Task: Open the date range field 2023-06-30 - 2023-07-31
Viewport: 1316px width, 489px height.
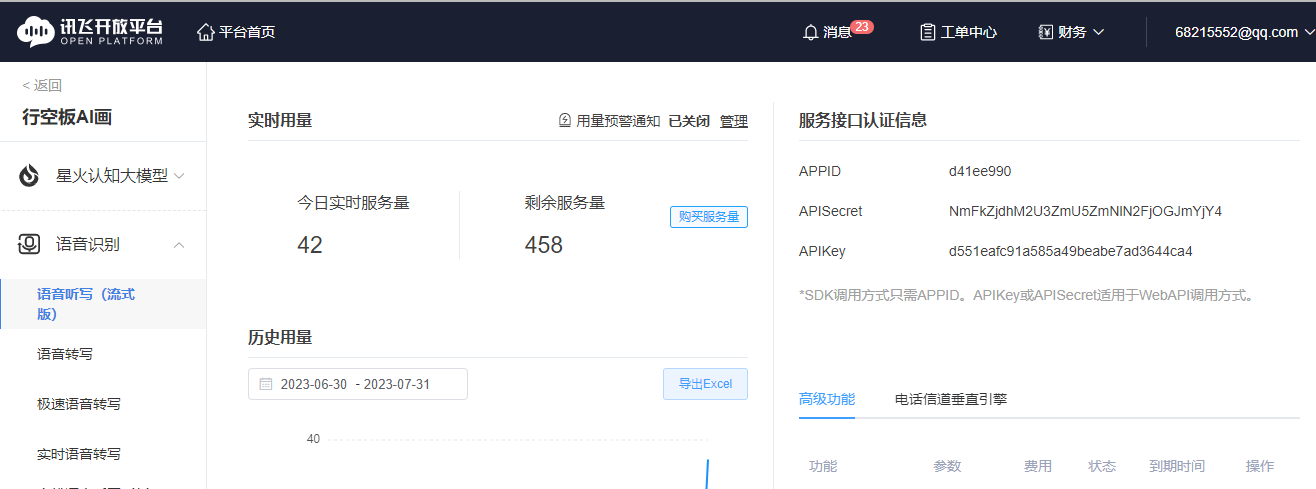Action: point(358,384)
